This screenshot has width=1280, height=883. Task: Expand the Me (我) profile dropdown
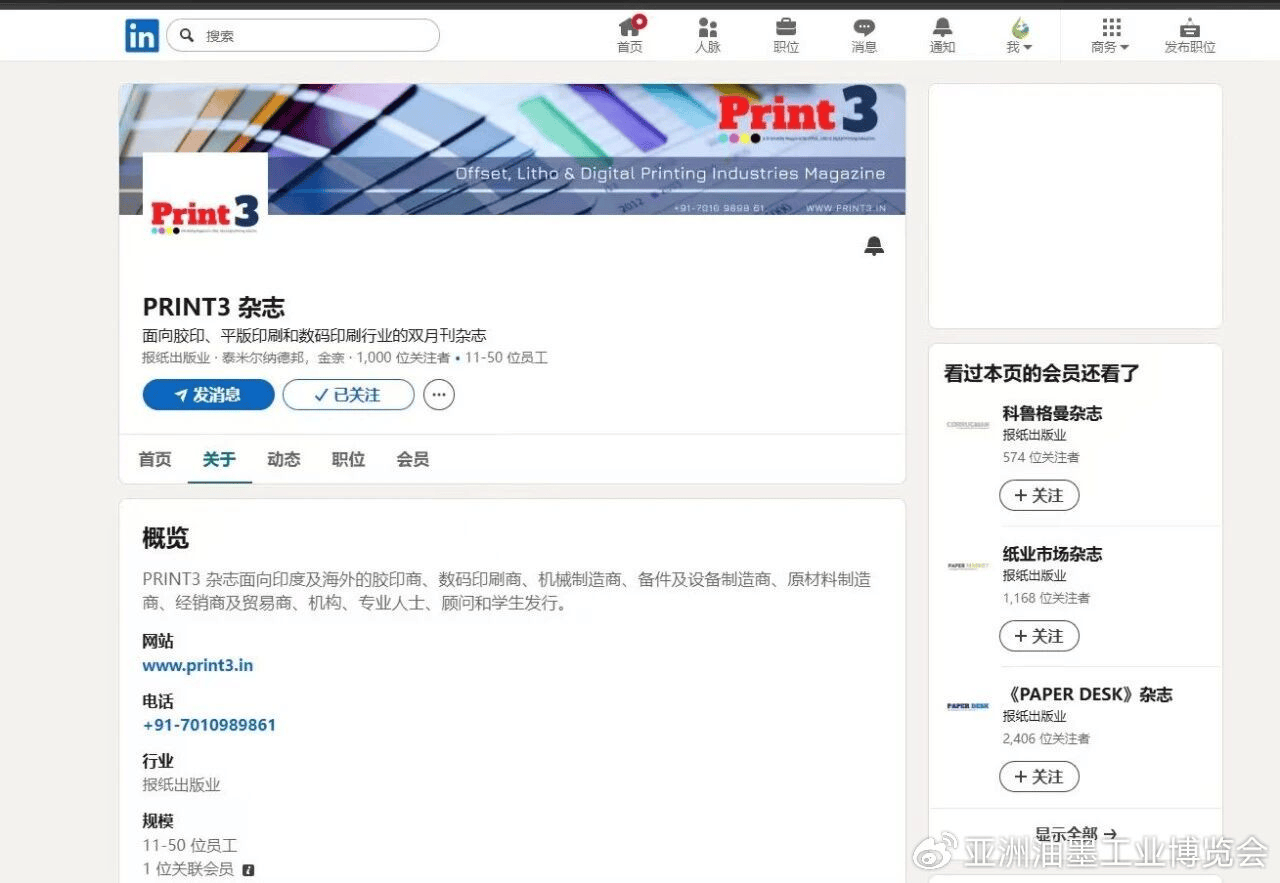1019,35
